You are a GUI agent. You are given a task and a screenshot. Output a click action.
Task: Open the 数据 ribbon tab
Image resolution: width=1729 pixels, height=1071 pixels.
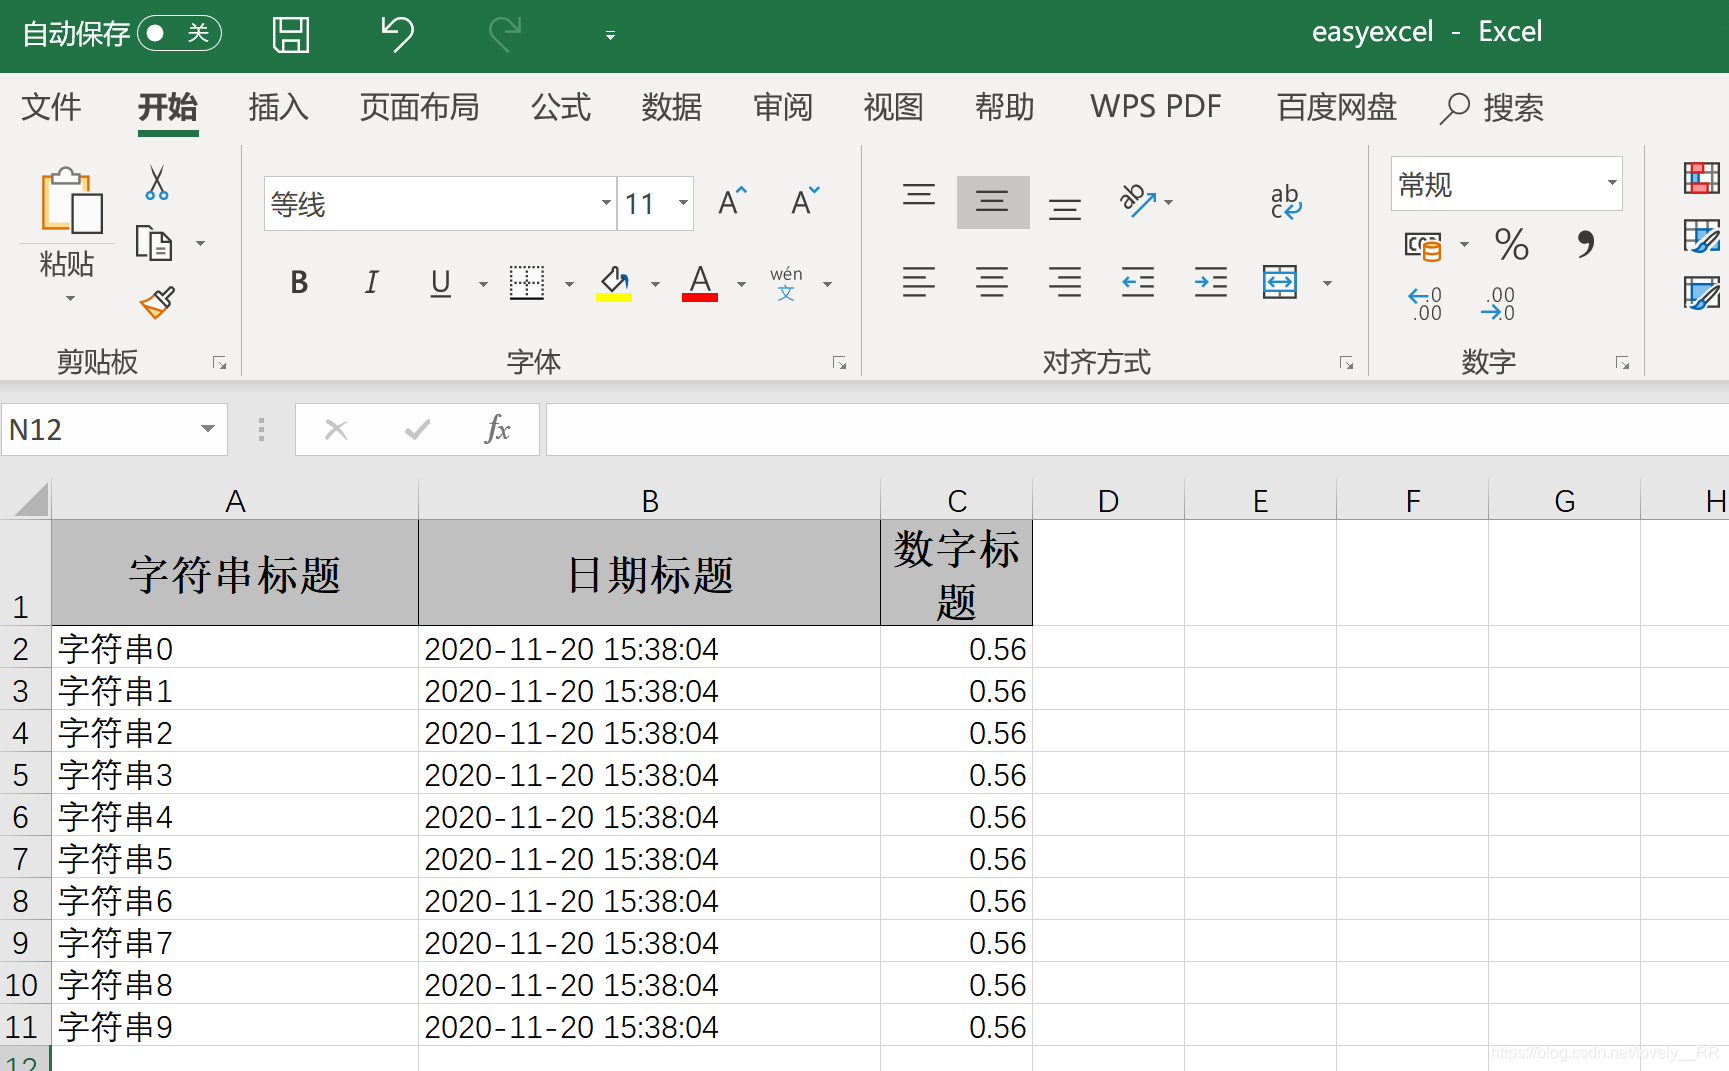[x=672, y=107]
